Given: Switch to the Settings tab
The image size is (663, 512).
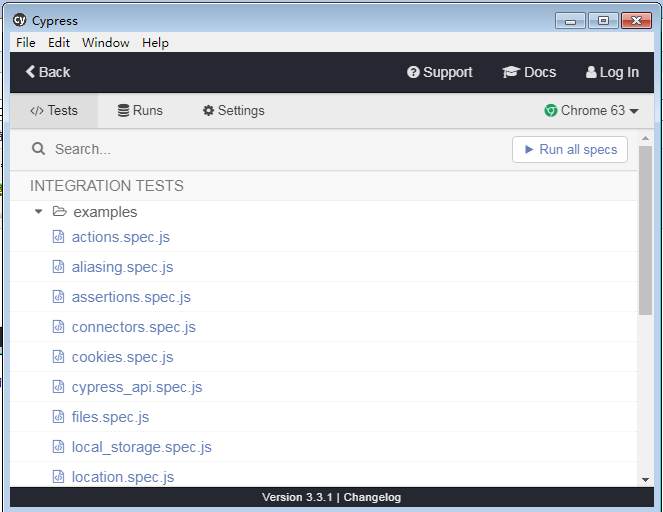Looking at the screenshot, I should tap(233, 111).
